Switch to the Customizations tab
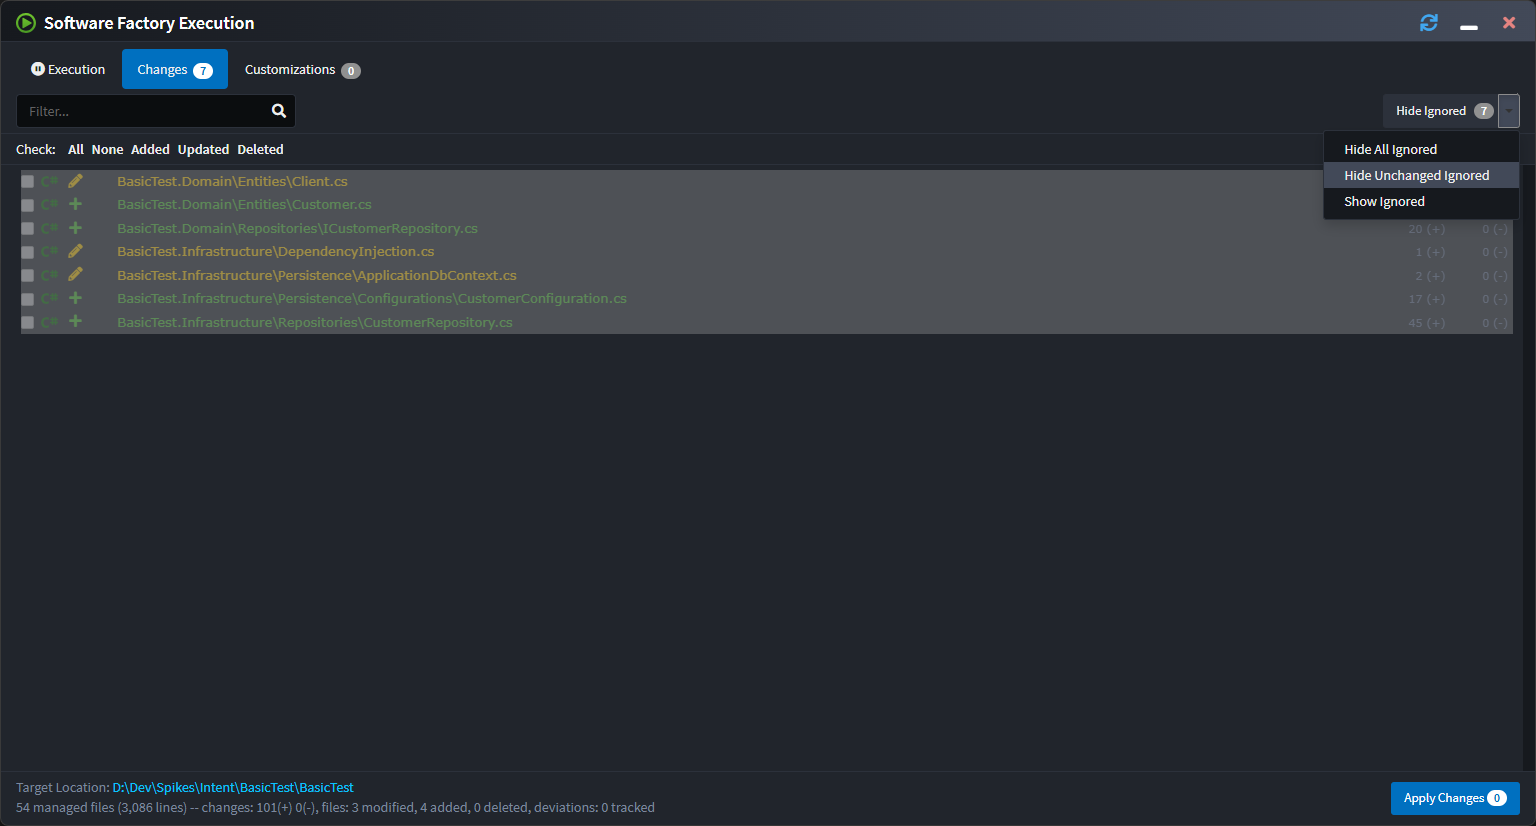 click(291, 69)
